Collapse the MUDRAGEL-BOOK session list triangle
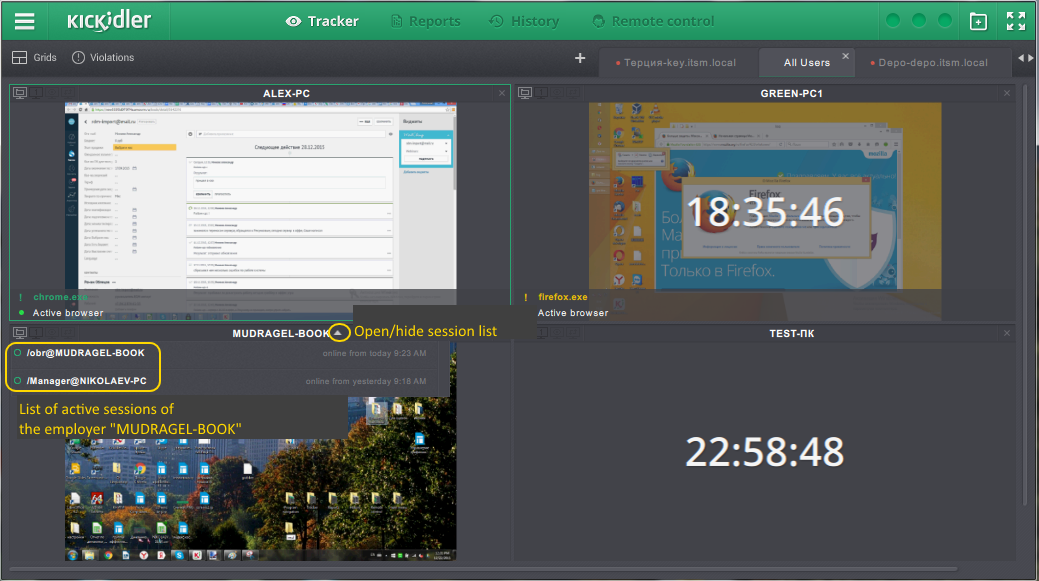Image resolution: width=1039 pixels, height=581 pixels. [x=338, y=333]
